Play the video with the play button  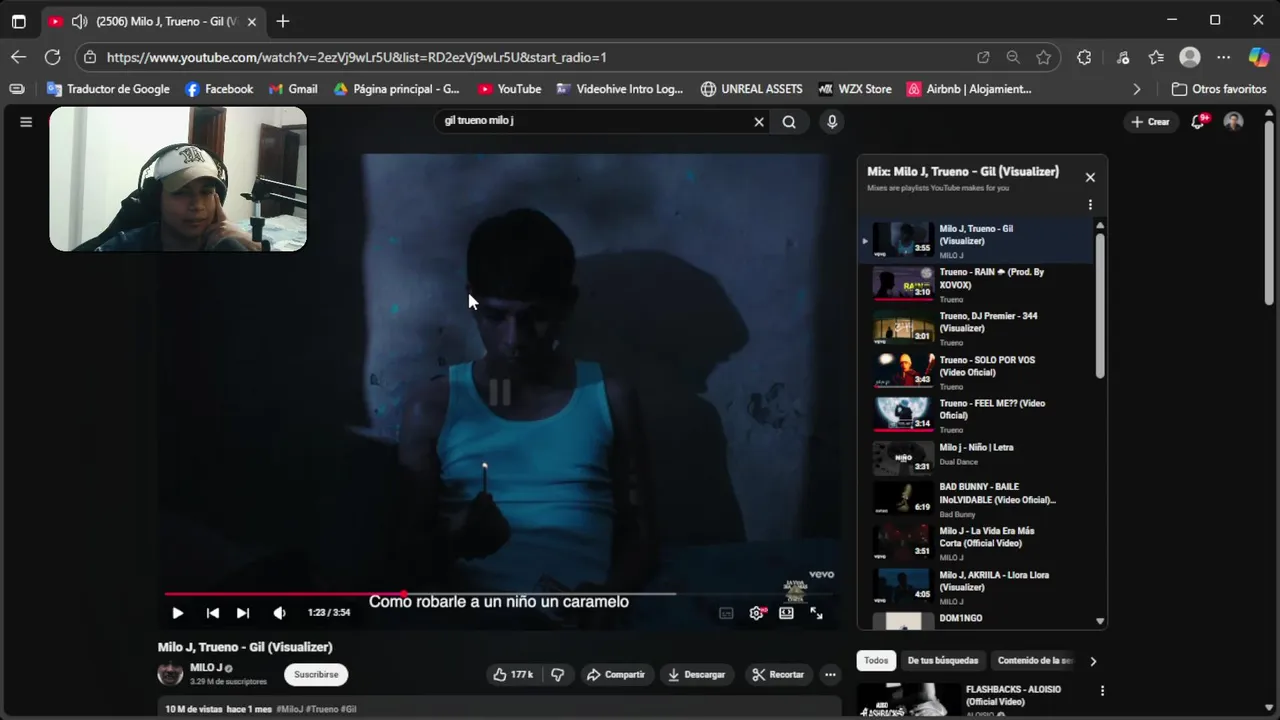(178, 613)
